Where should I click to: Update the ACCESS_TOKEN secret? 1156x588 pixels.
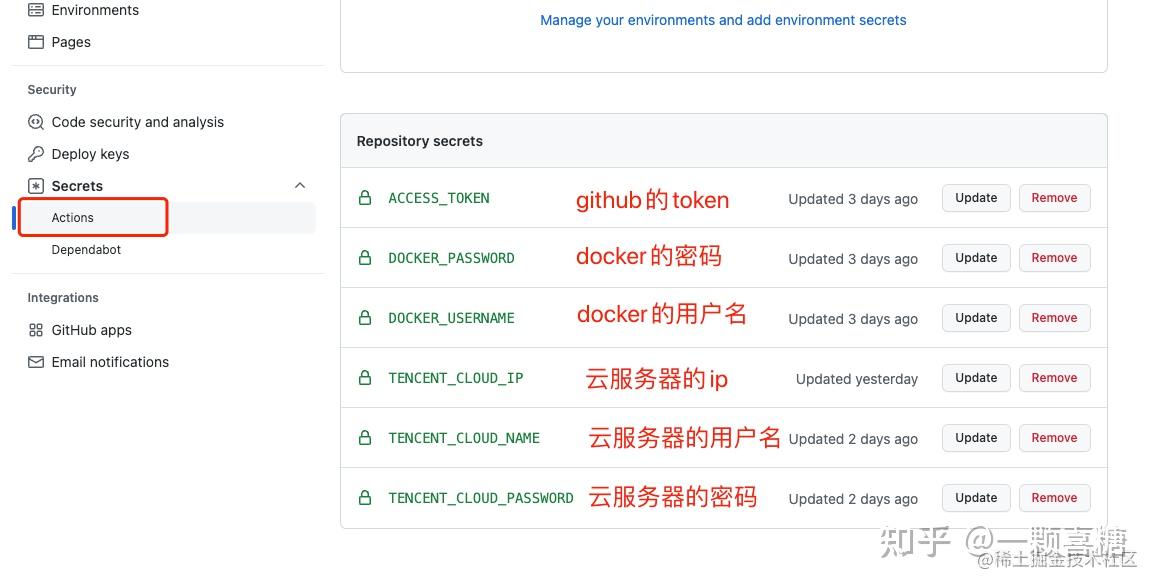click(975, 198)
